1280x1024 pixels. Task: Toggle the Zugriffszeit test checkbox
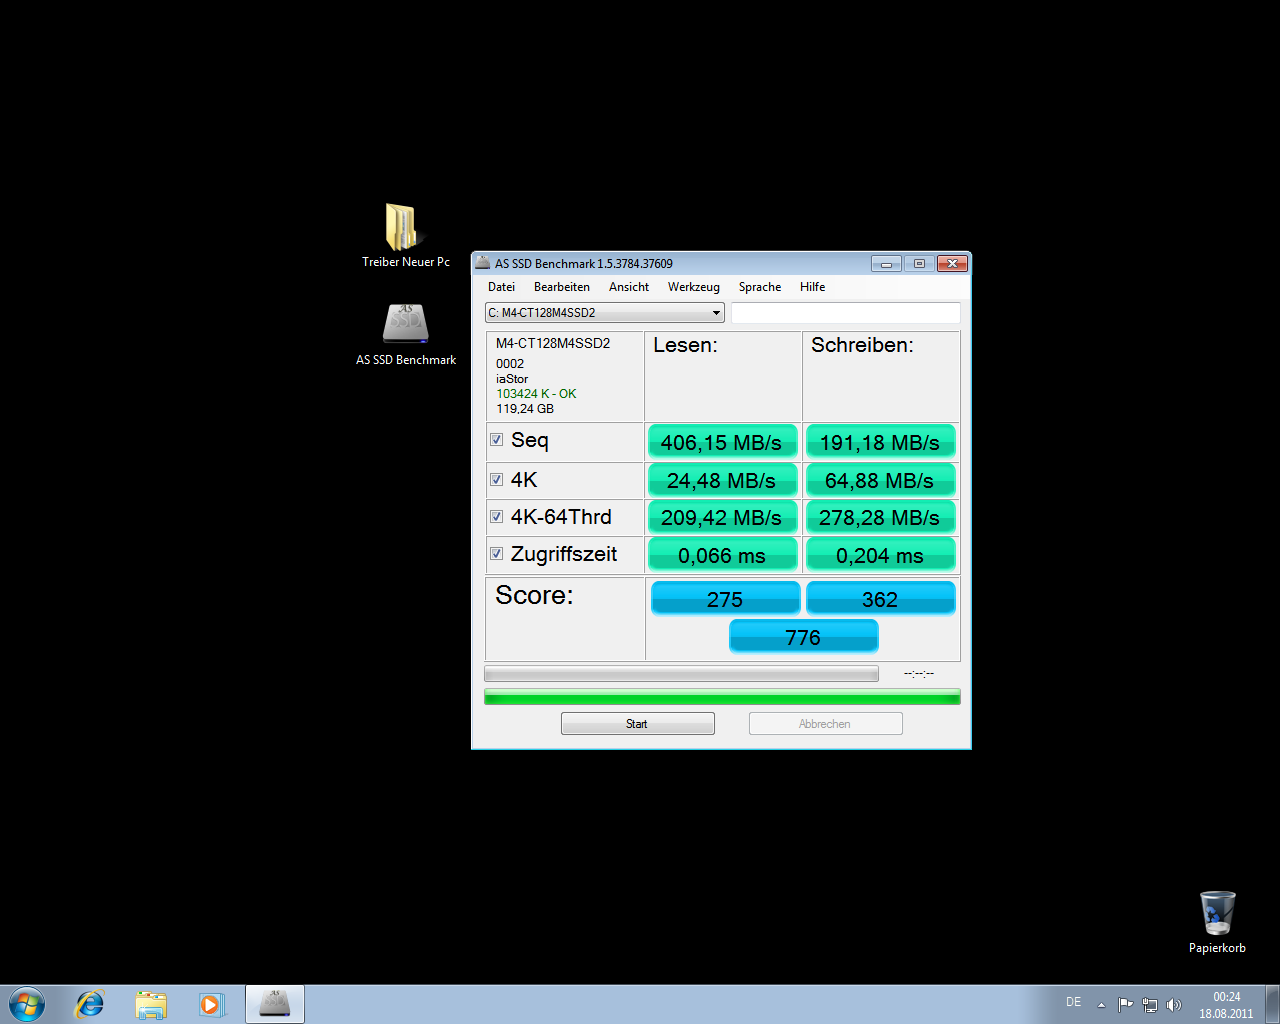point(496,554)
